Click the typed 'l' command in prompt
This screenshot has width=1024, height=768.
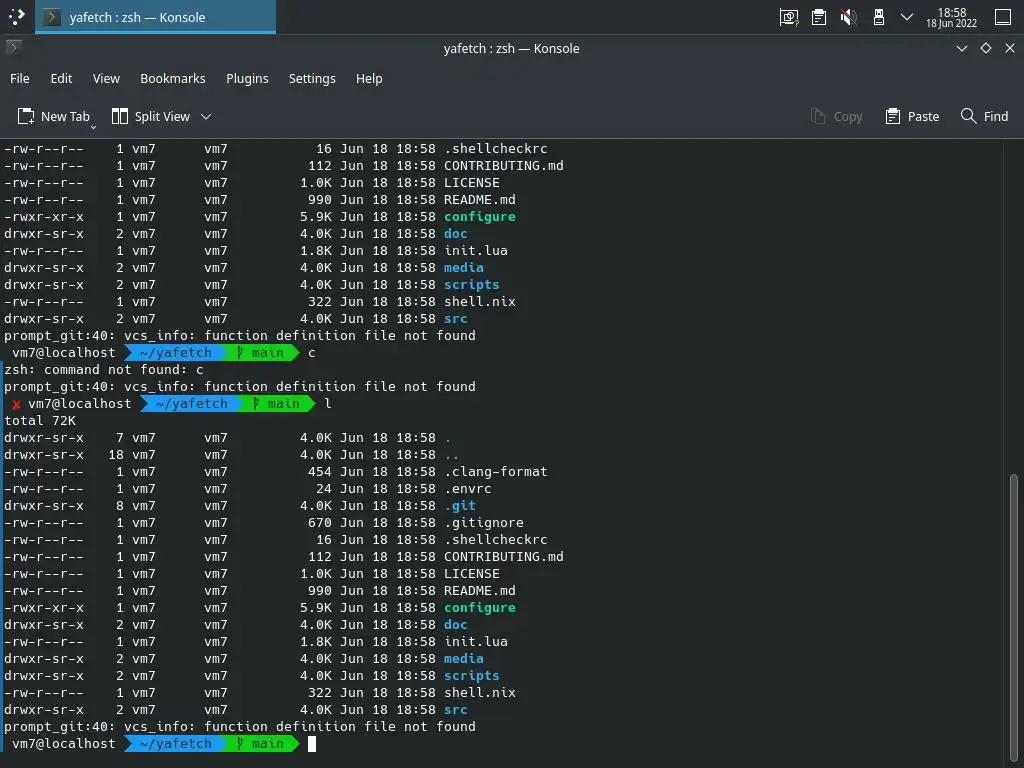[328, 404]
